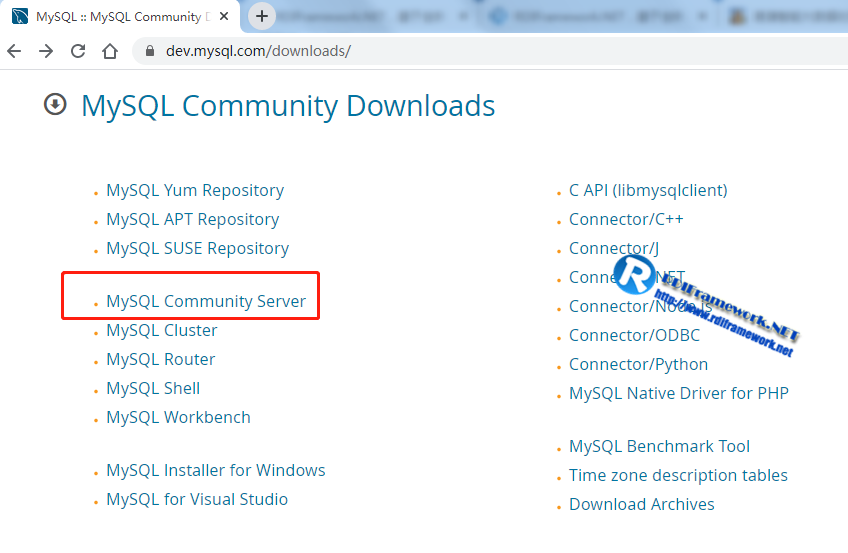Viewport: 848px width, 553px height.
Task: Go forward with the browser forward arrow
Action: (x=46, y=51)
